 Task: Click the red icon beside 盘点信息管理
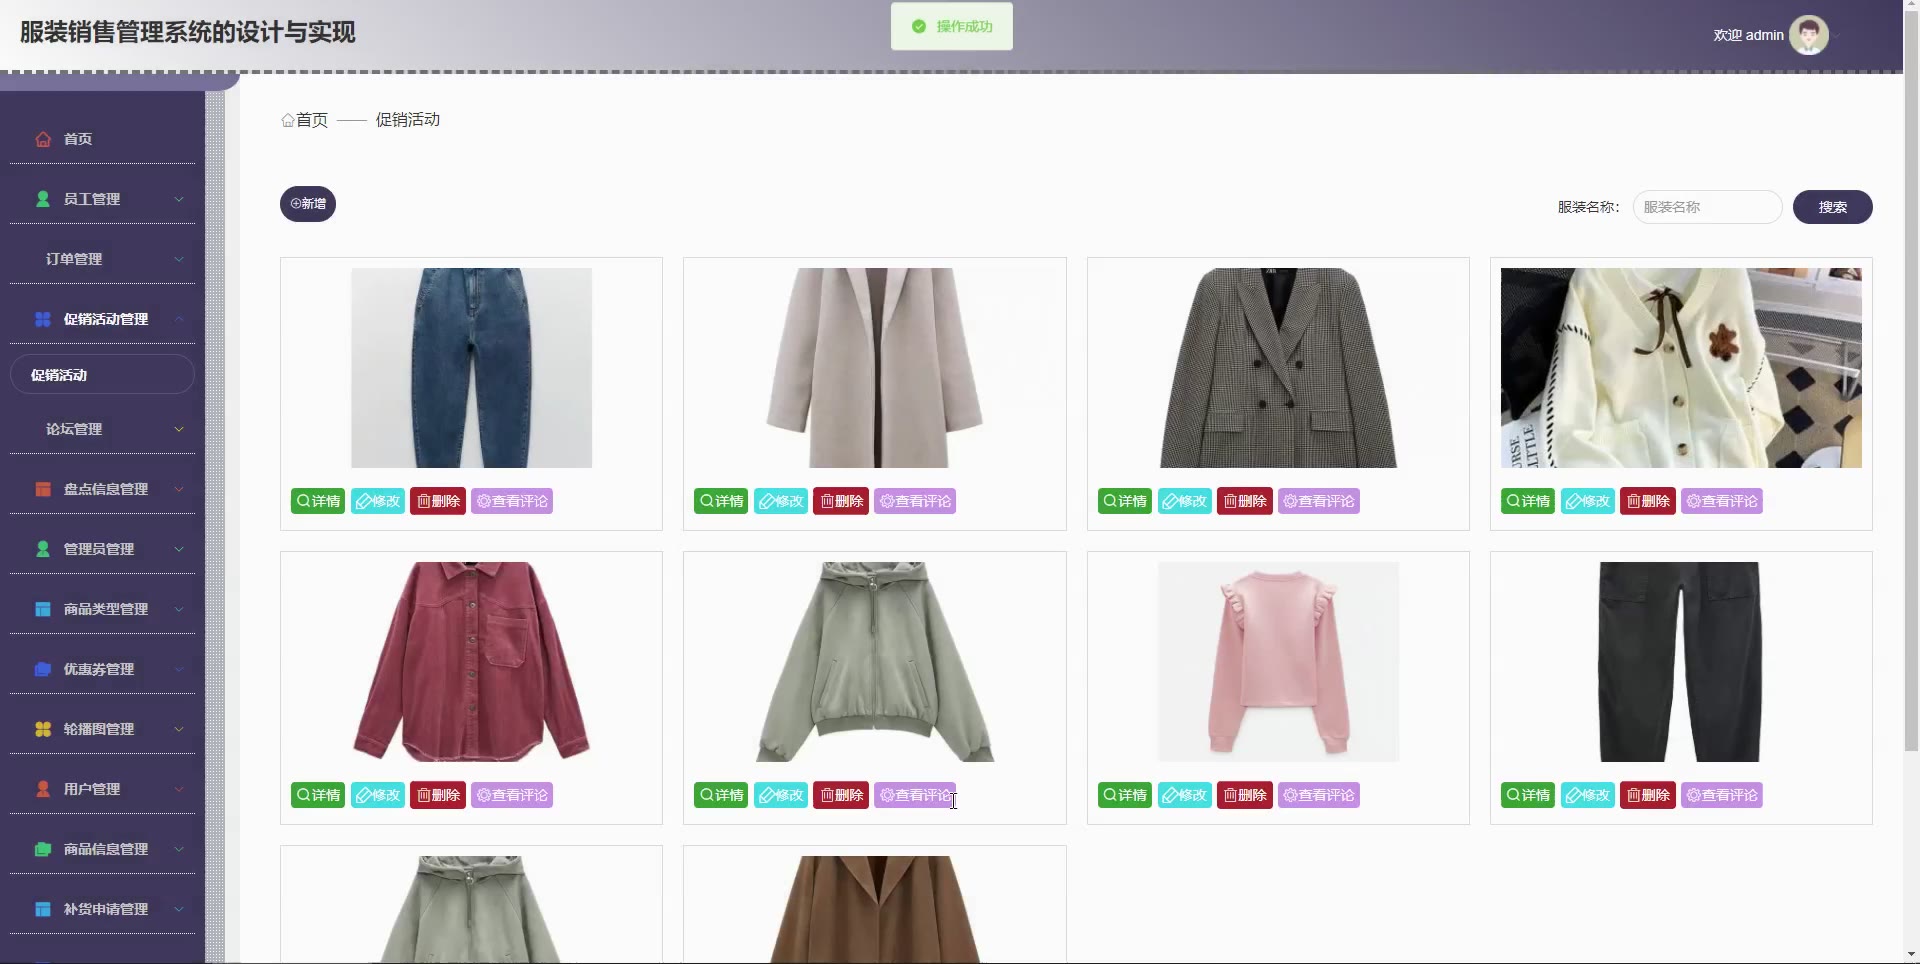pos(43,489)
